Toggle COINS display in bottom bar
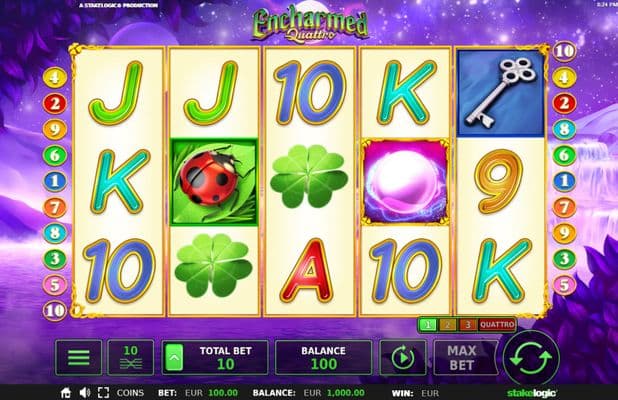 point(130,393)
